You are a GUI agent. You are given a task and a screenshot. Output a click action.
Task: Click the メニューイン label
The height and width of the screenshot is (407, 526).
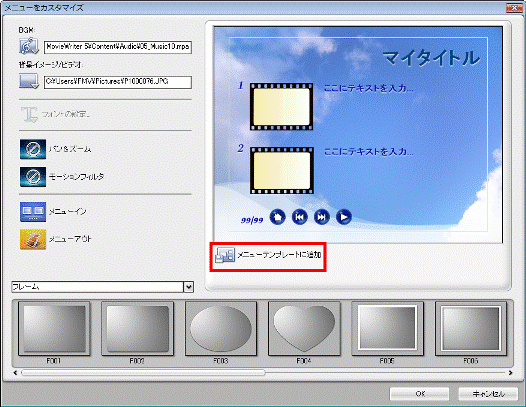[x=67, y=212]
